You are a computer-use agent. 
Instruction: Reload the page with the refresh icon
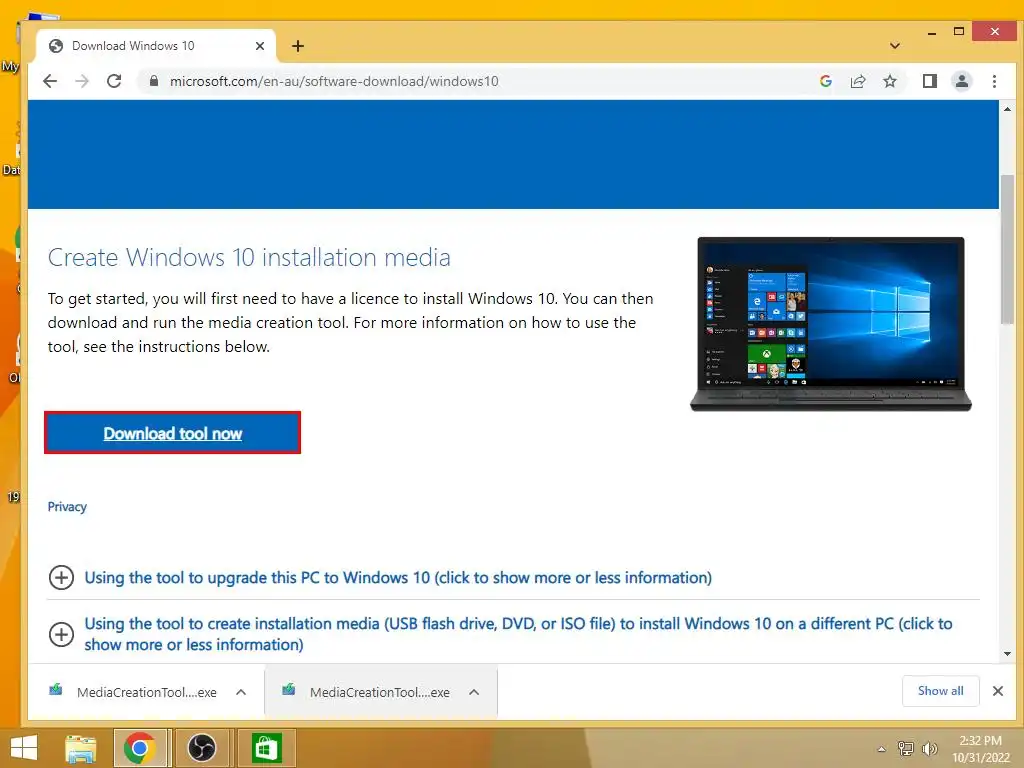[114, 81]
